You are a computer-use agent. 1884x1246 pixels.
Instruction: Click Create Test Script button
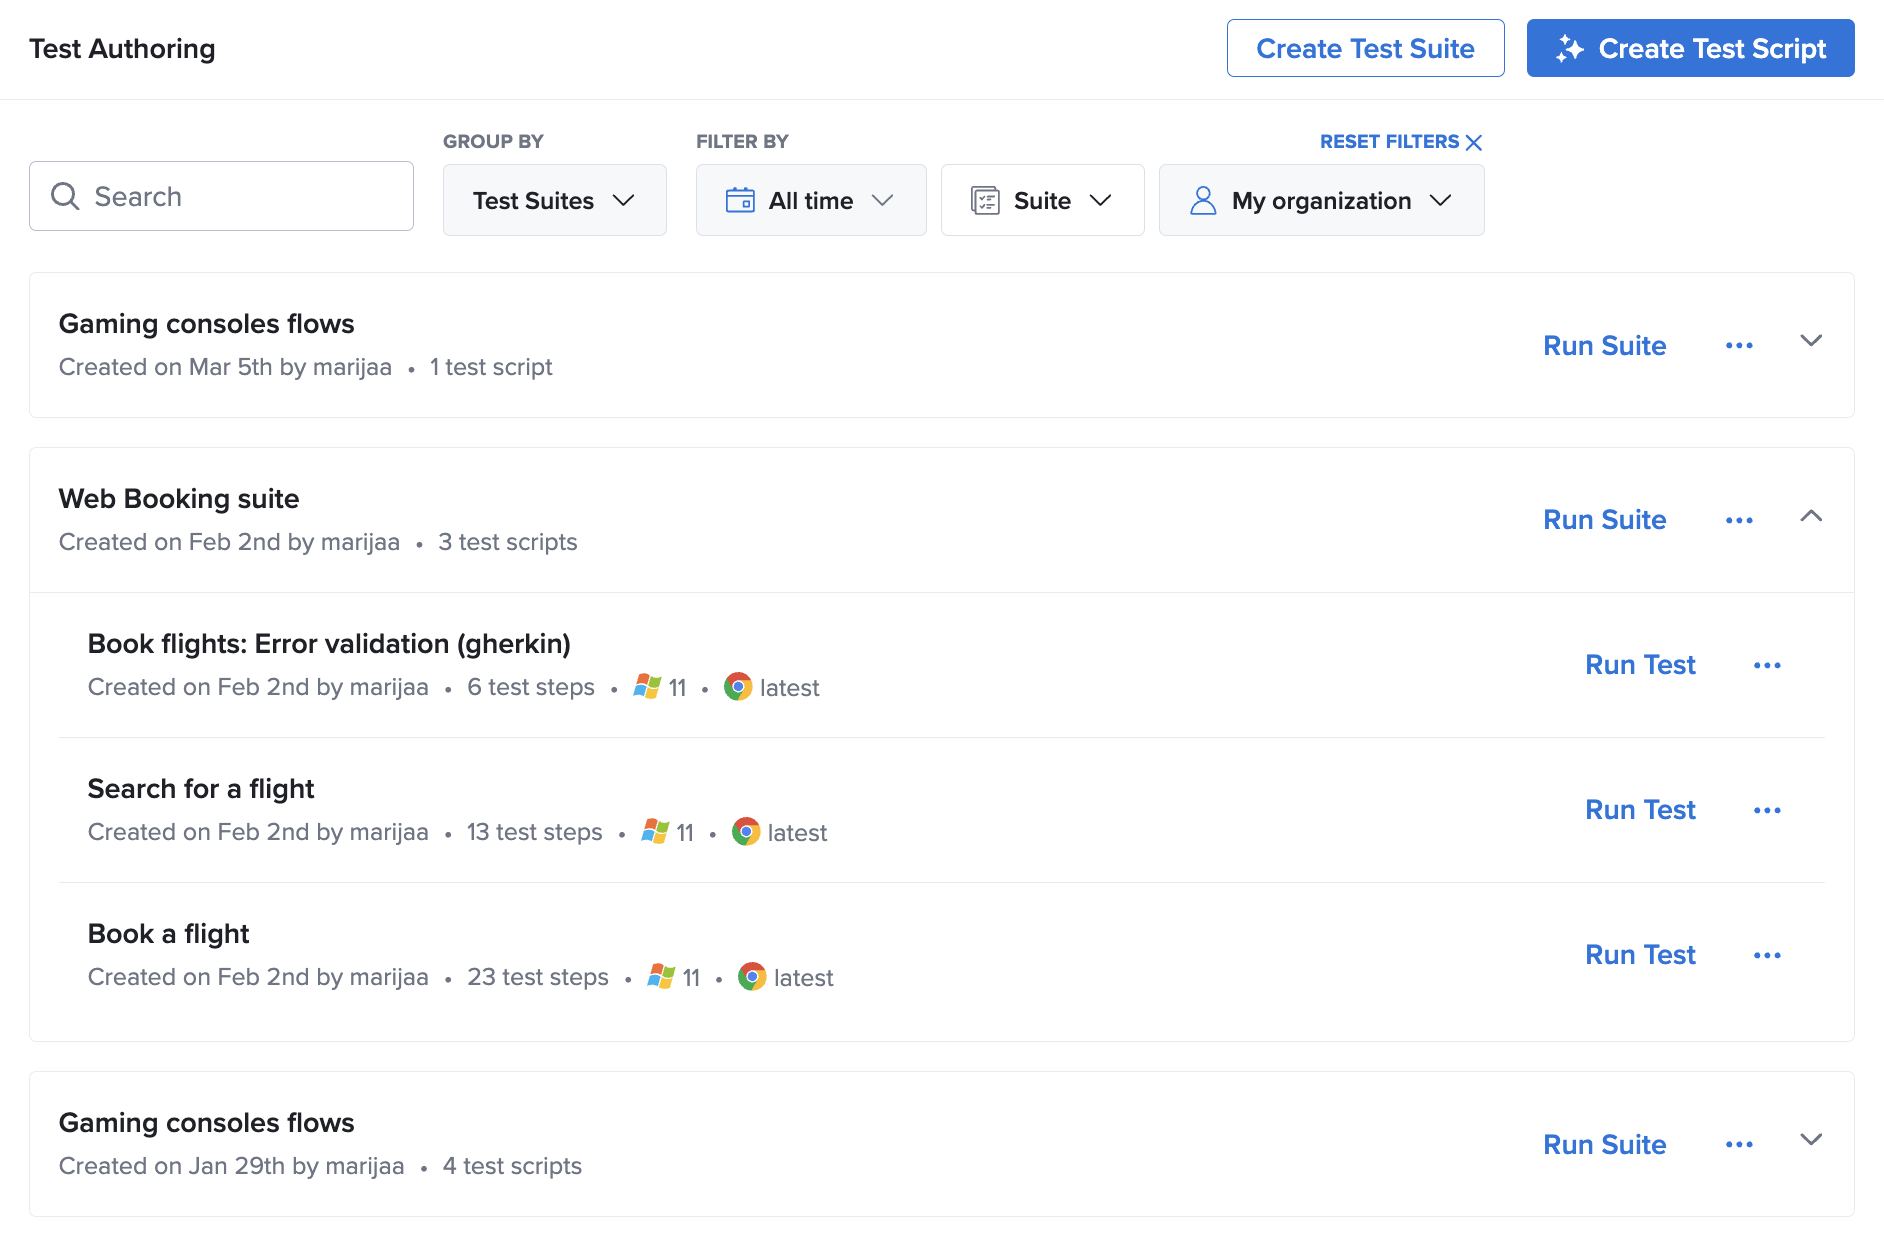pos(1690,48)
